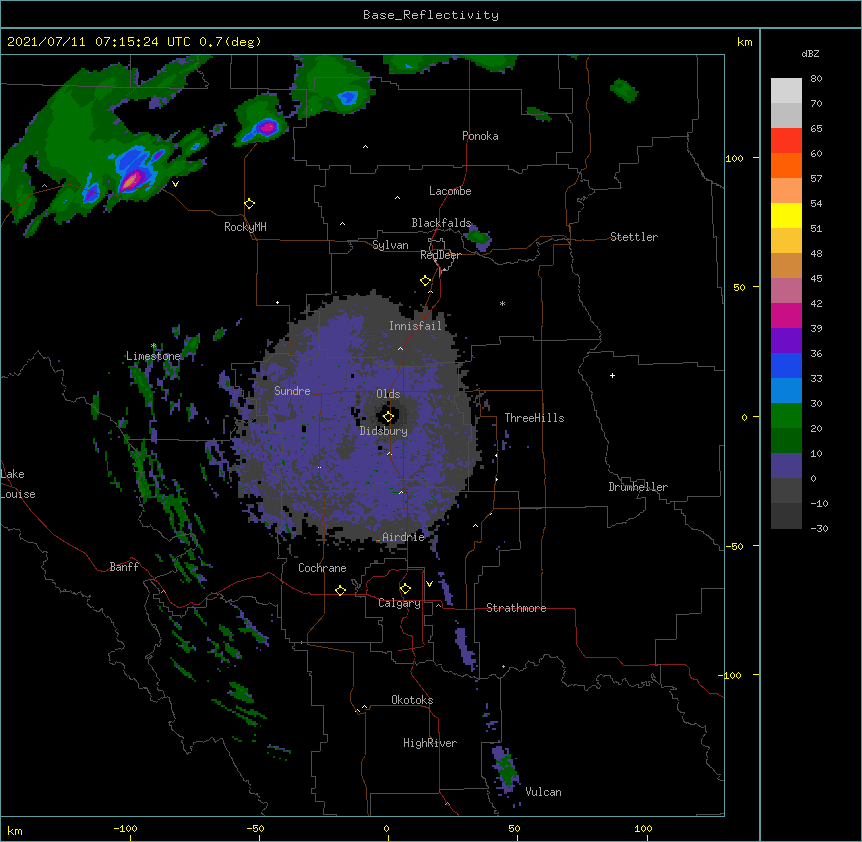Click the white plus marker north of Drumheller
This screenshot has height=842, width=862.
tap(612, 375)
